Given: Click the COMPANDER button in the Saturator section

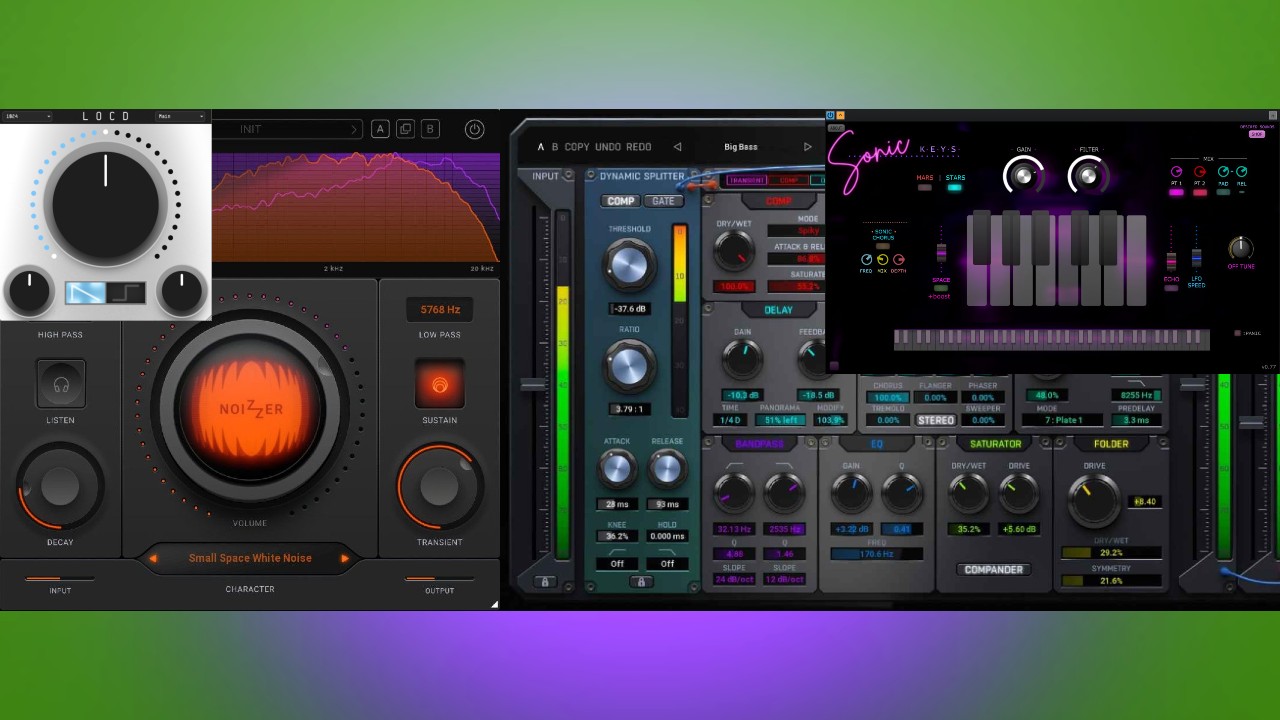Looking at the screenshot, I should tap(993, 569).
